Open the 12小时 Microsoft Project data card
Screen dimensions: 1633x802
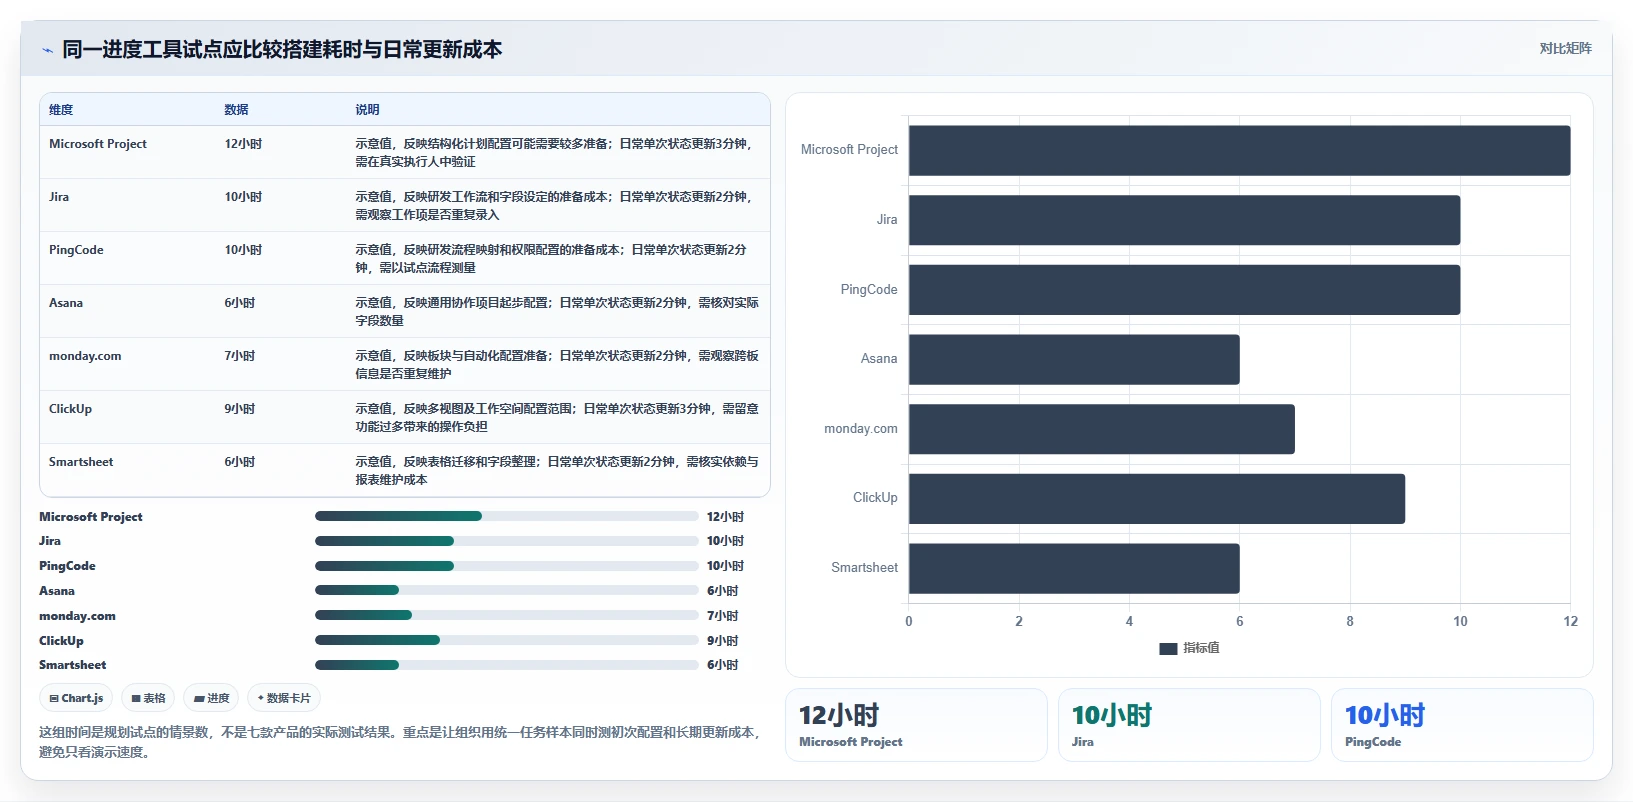(916, 725)
